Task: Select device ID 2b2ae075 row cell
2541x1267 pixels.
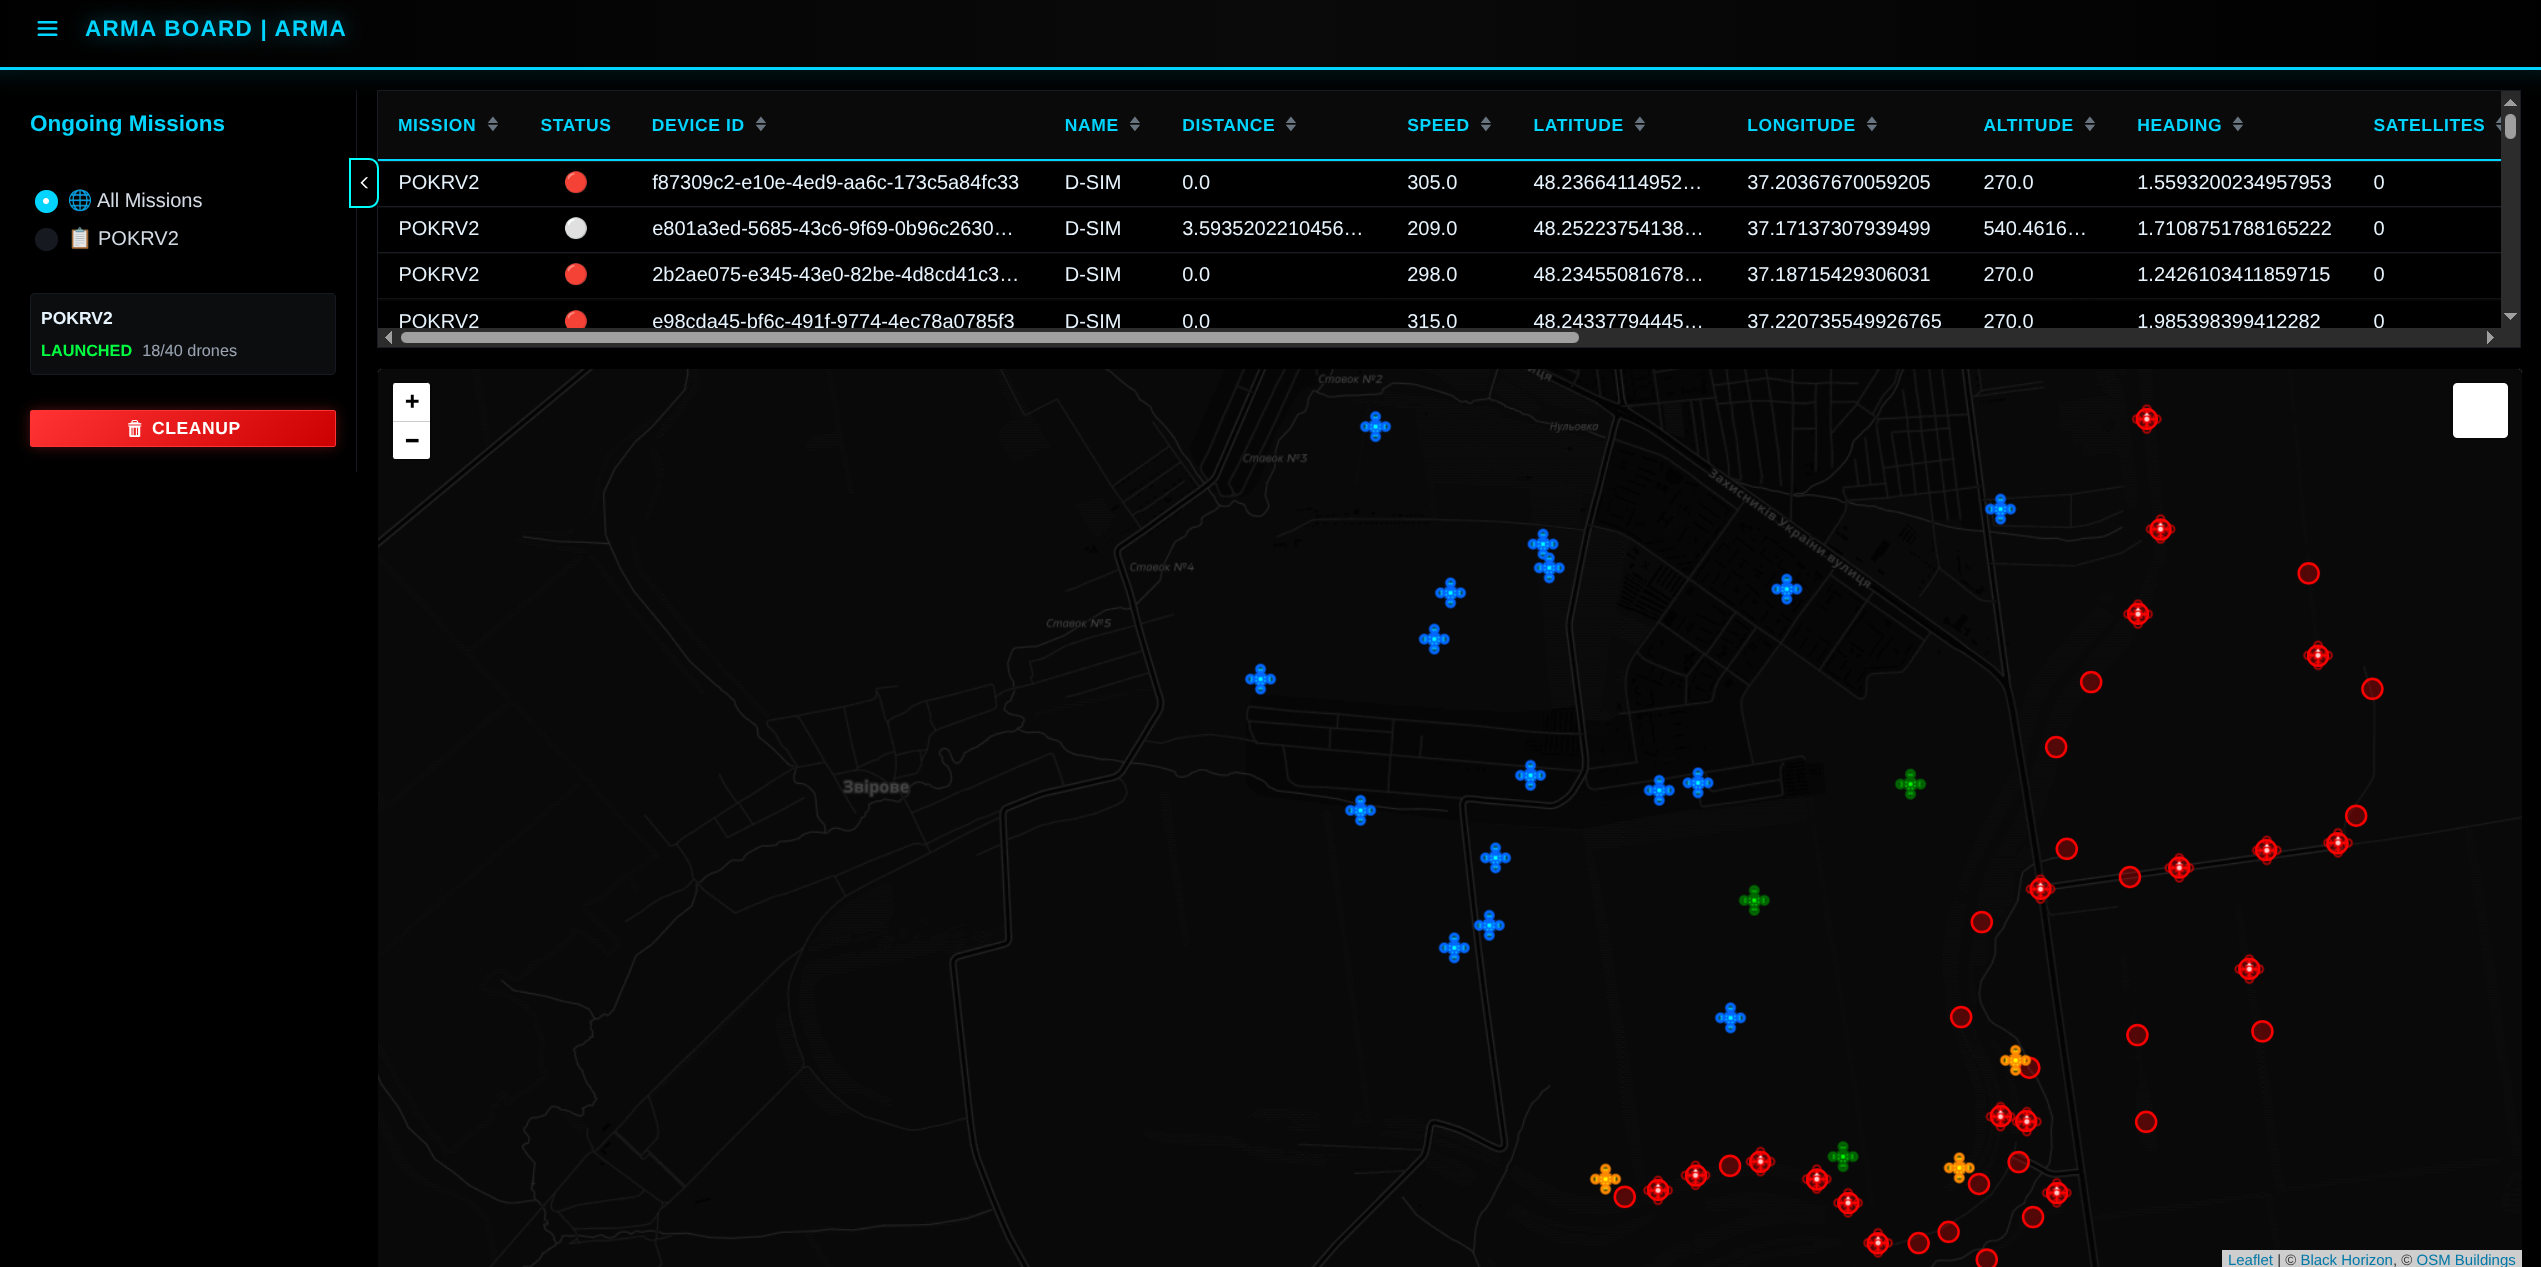Action: point(835,275)
